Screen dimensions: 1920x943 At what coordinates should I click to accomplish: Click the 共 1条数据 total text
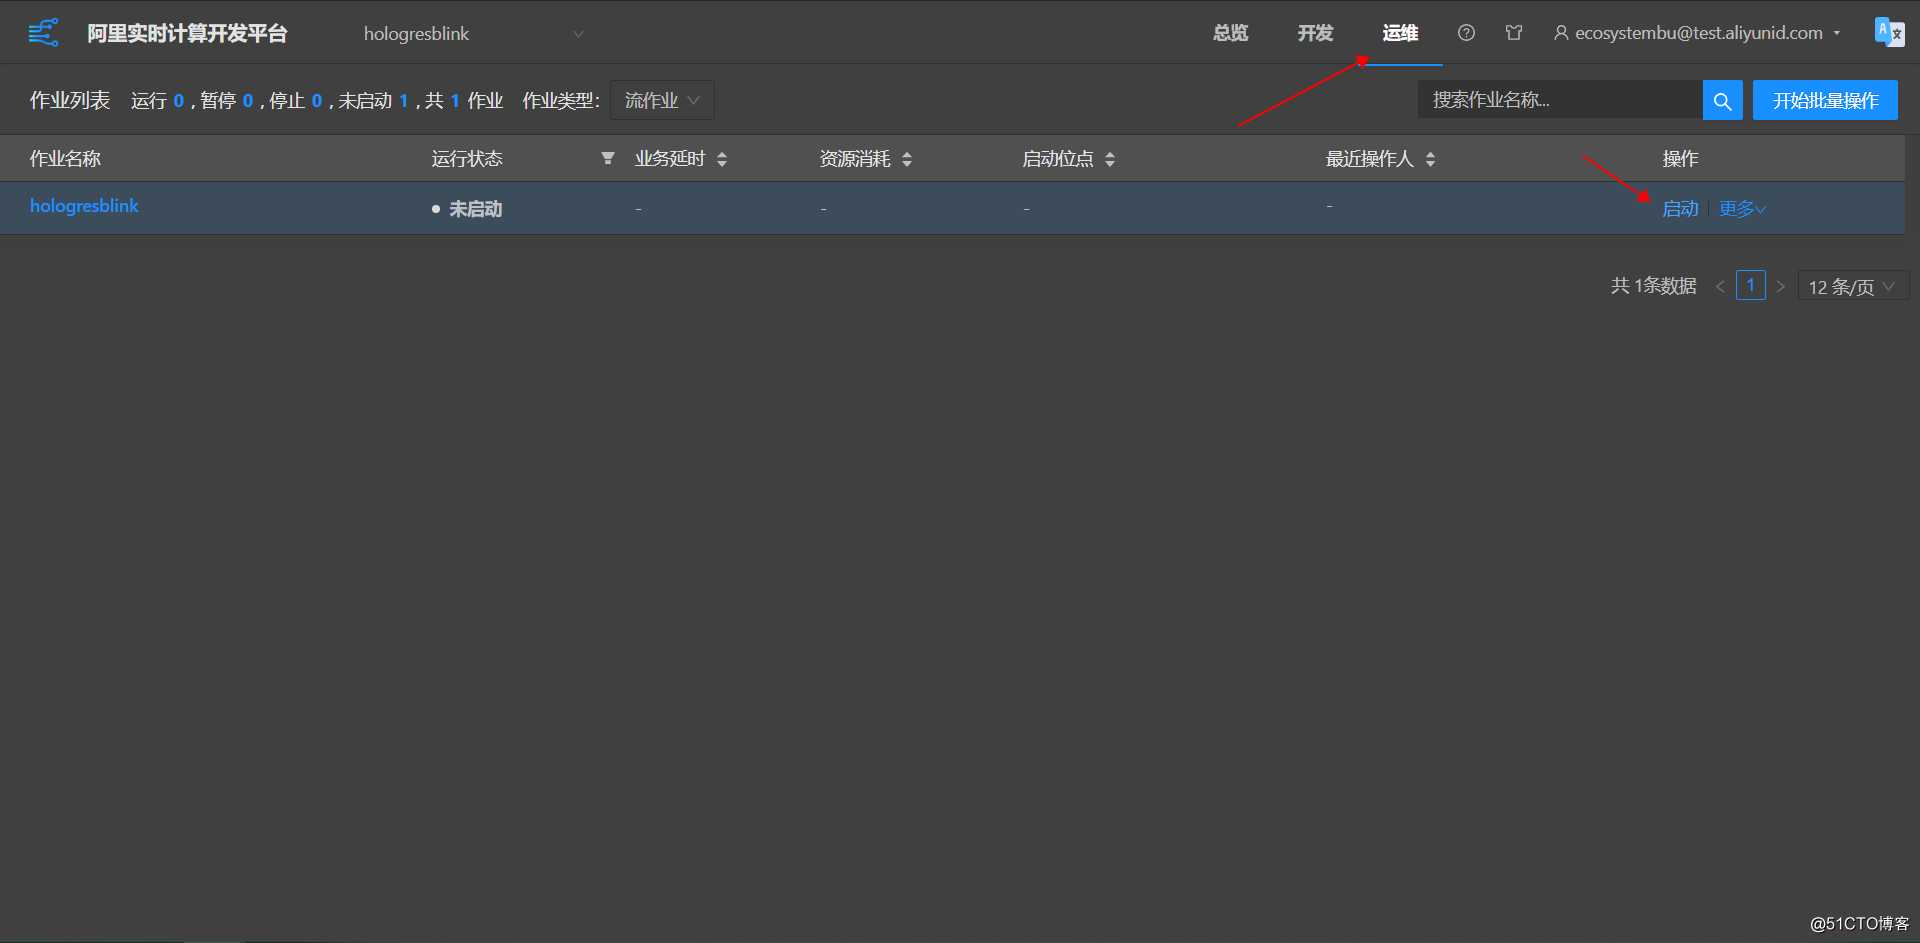point(1653,286)
